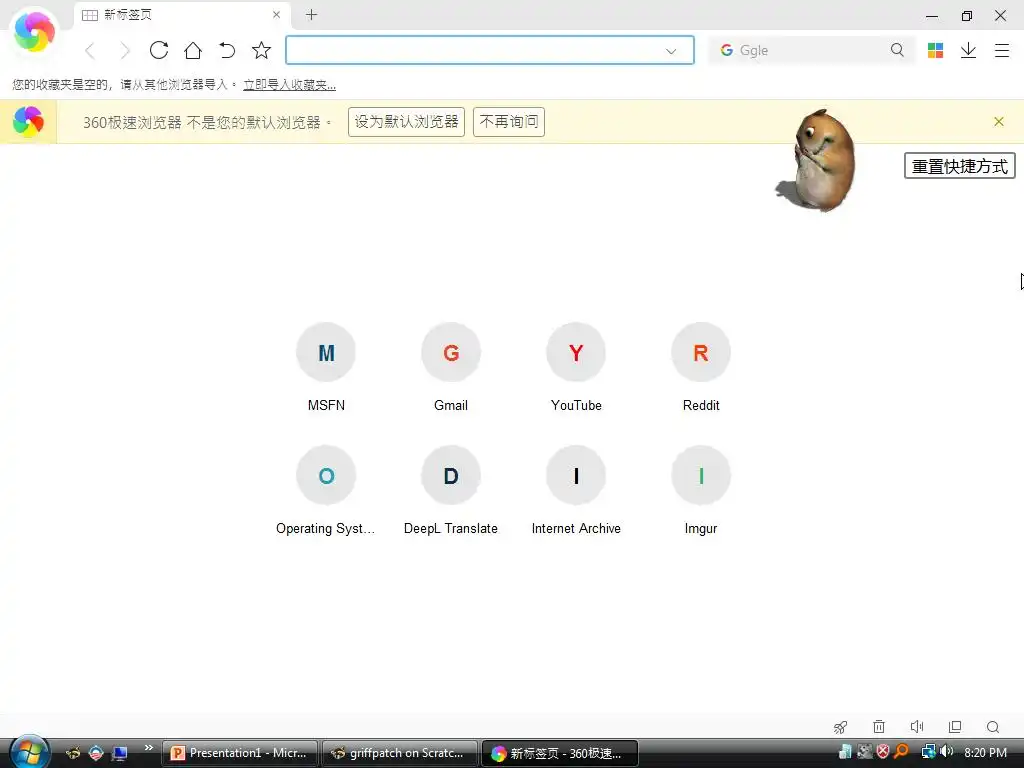Click 重置快捷方式 button
The width and height of the screenshot is (1024, 768).
(x=959, y=166)
